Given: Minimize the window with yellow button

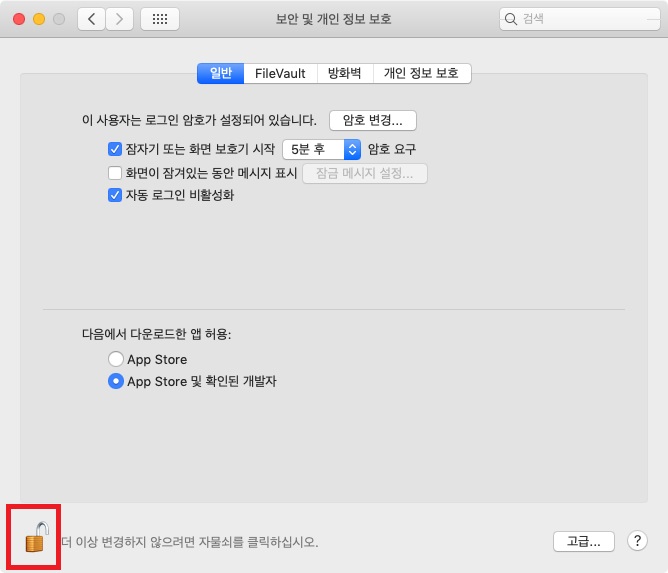Looking at the screenshot, I should pyautogui.click(x=39, y=19).
